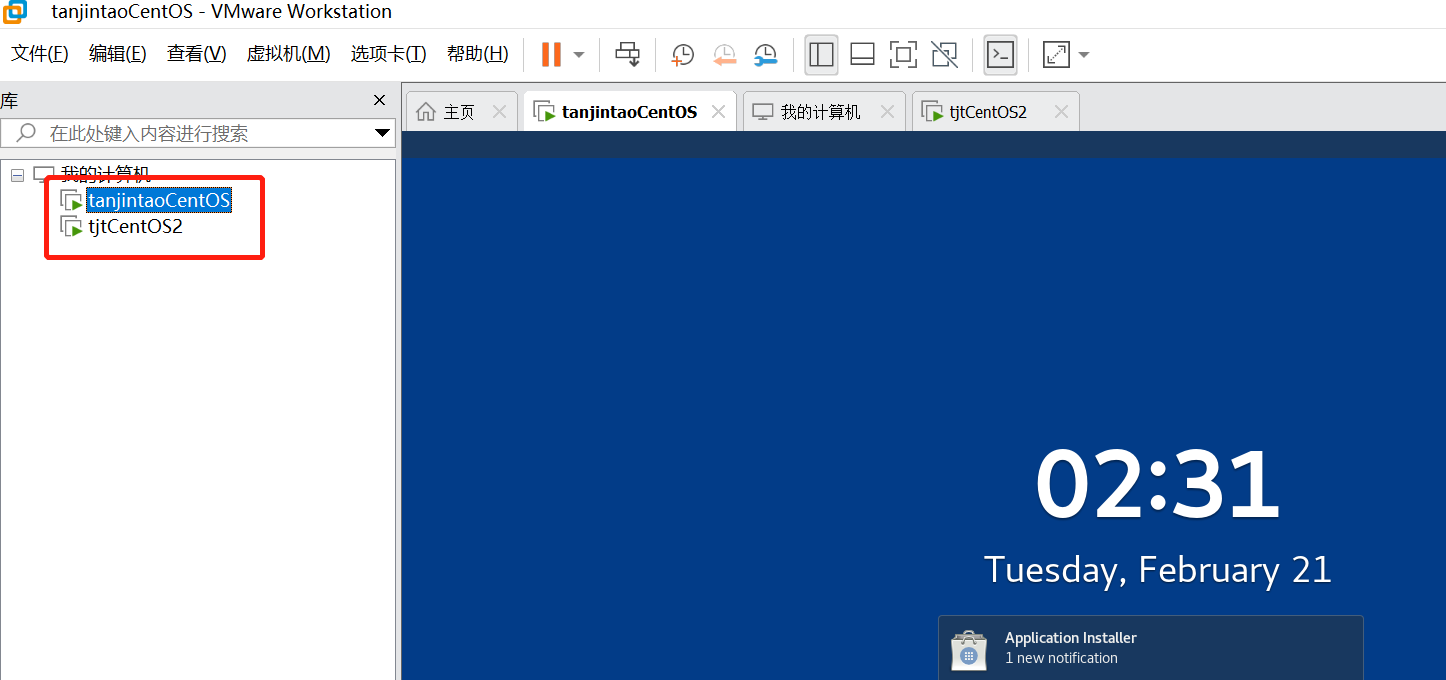Open the library search dropdown arrow
Screen dimensions: 1446x680
click(382, 133)
